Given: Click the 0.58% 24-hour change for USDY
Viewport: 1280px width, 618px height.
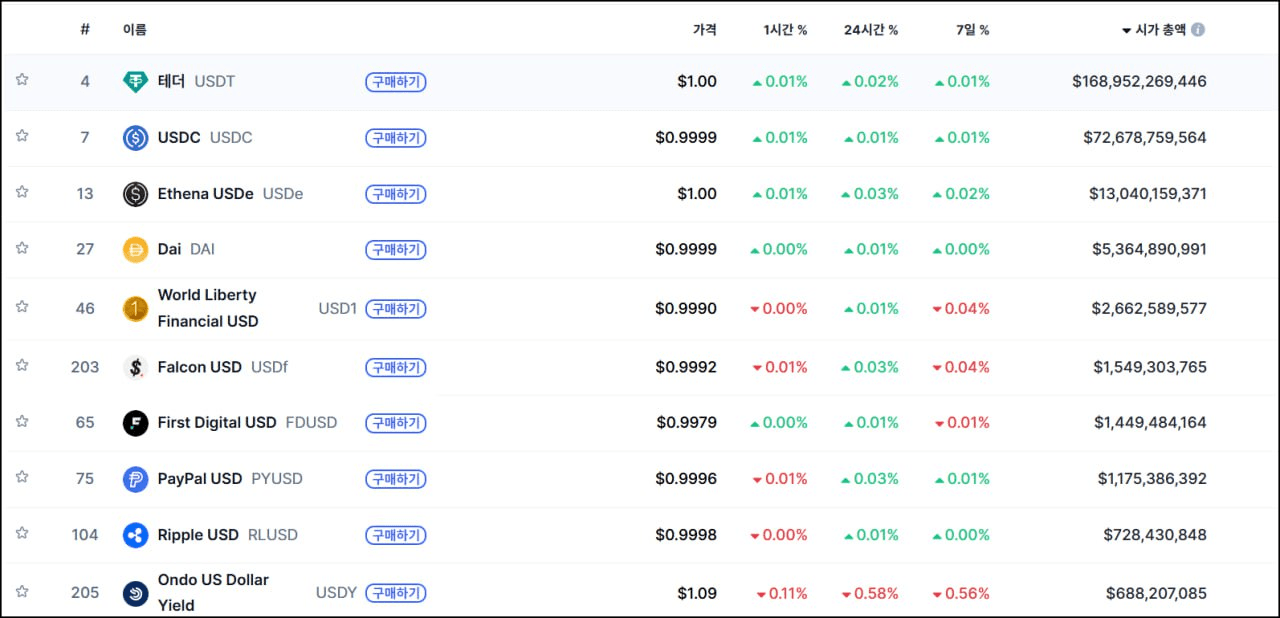Looking at the screenshot, I should point(870,593).
